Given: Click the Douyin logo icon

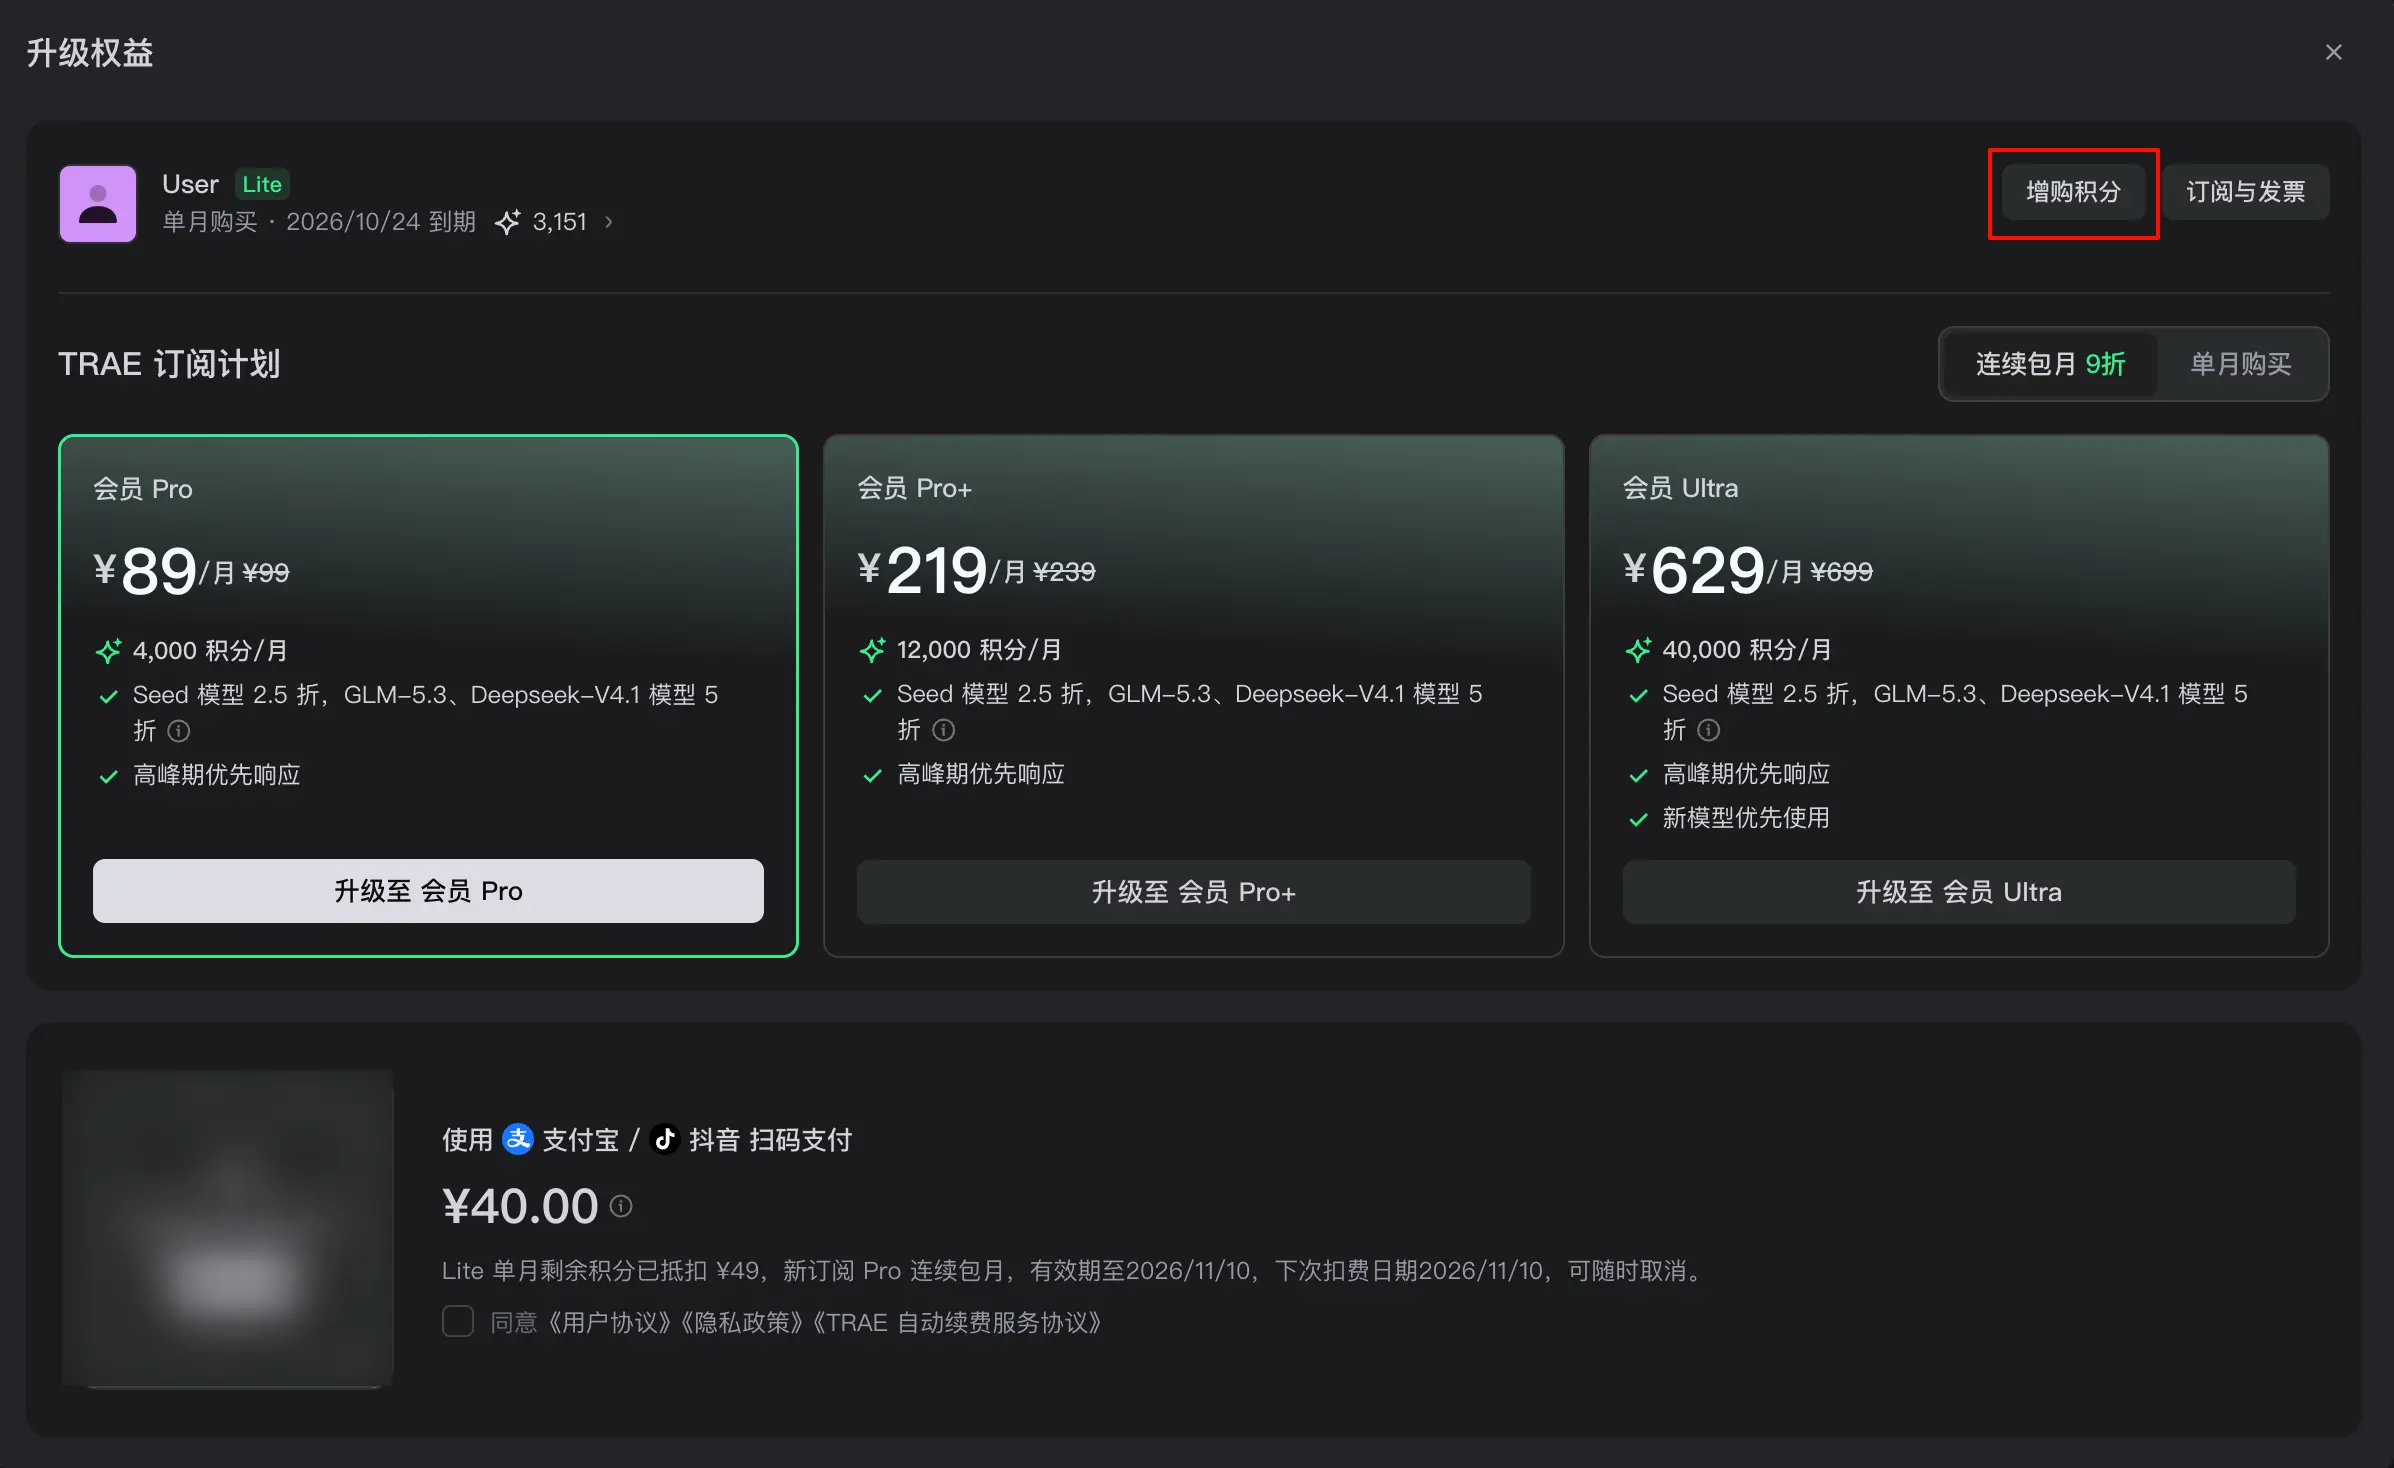Looking at the screenshot, I should 665,1139.
